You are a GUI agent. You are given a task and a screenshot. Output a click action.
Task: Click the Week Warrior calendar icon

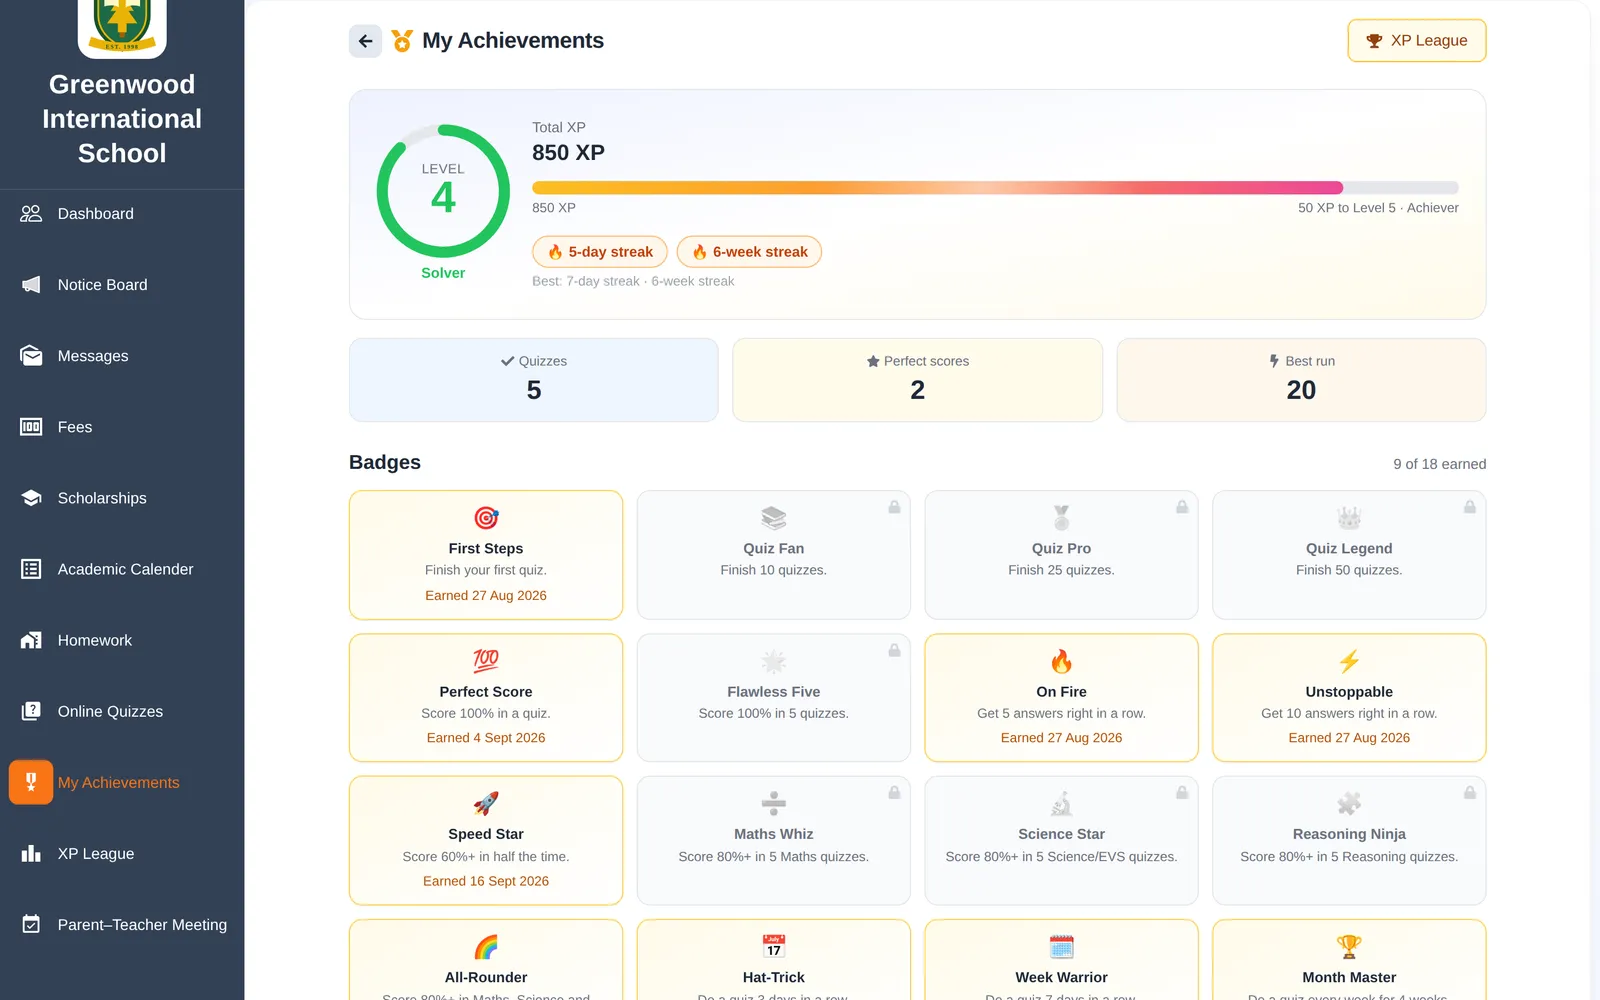pyautogui.click(x=1061, y=946)
